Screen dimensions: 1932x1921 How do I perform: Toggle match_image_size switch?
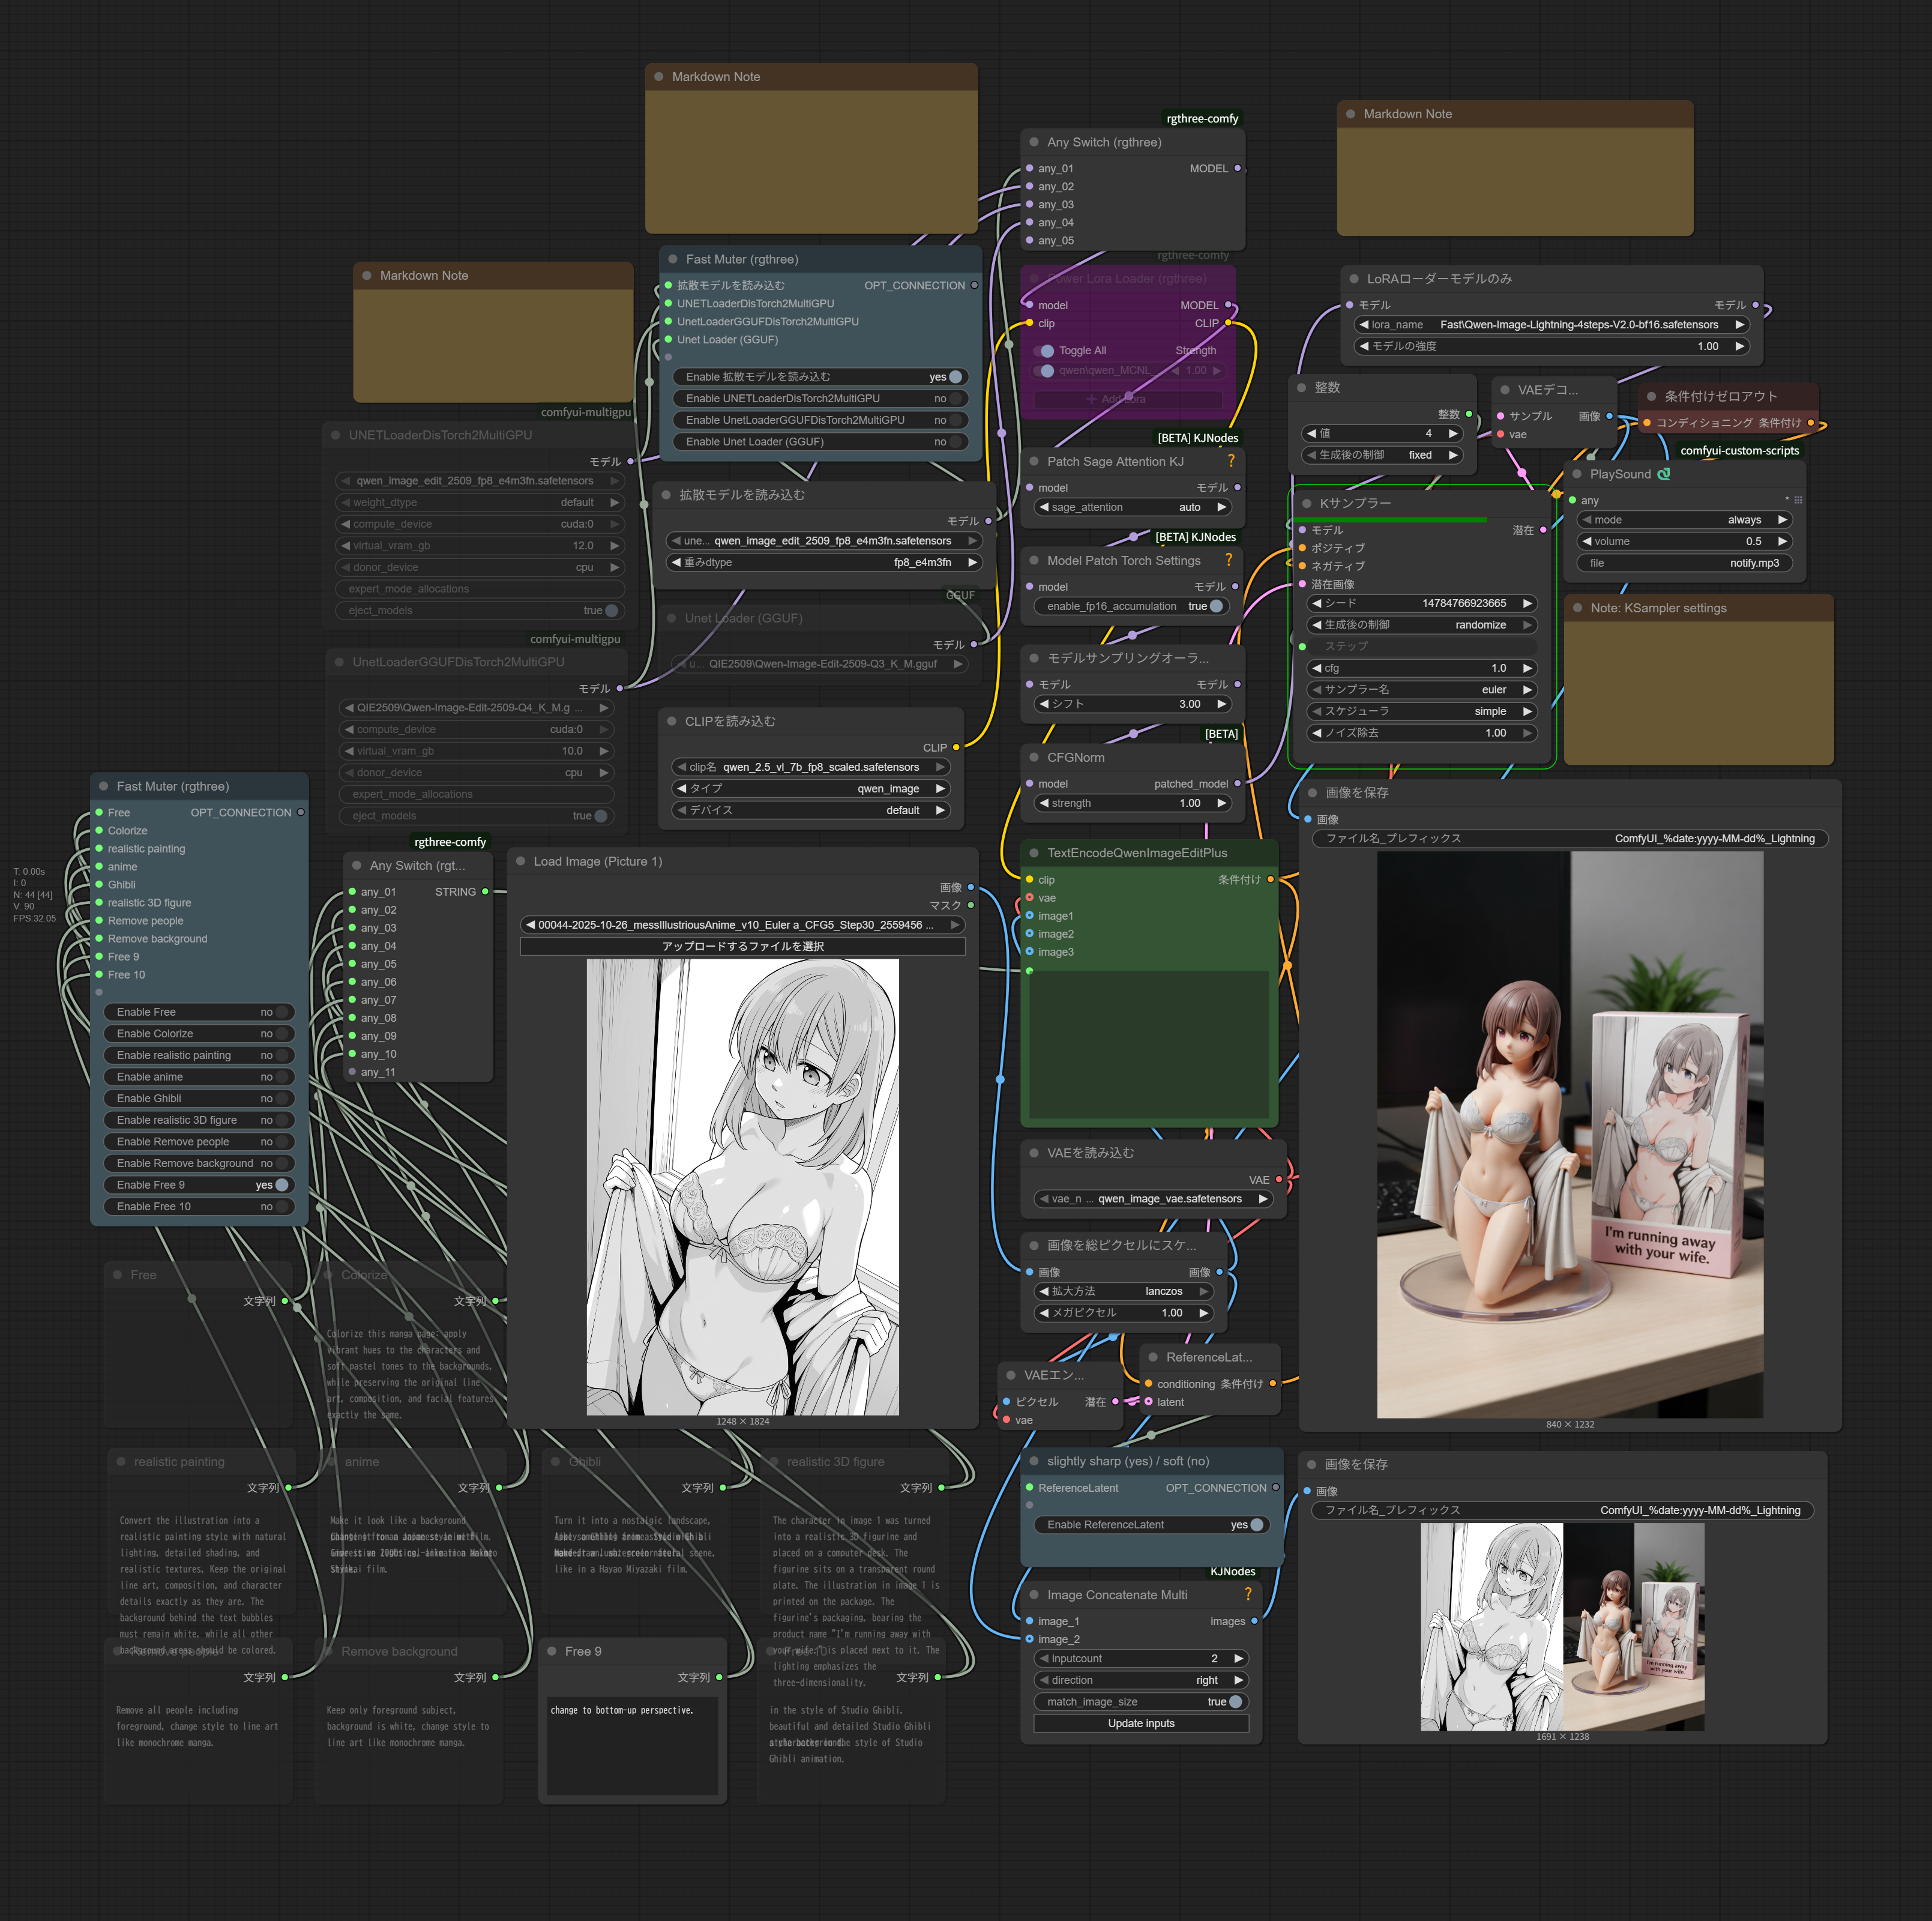click(1235, 1701)
